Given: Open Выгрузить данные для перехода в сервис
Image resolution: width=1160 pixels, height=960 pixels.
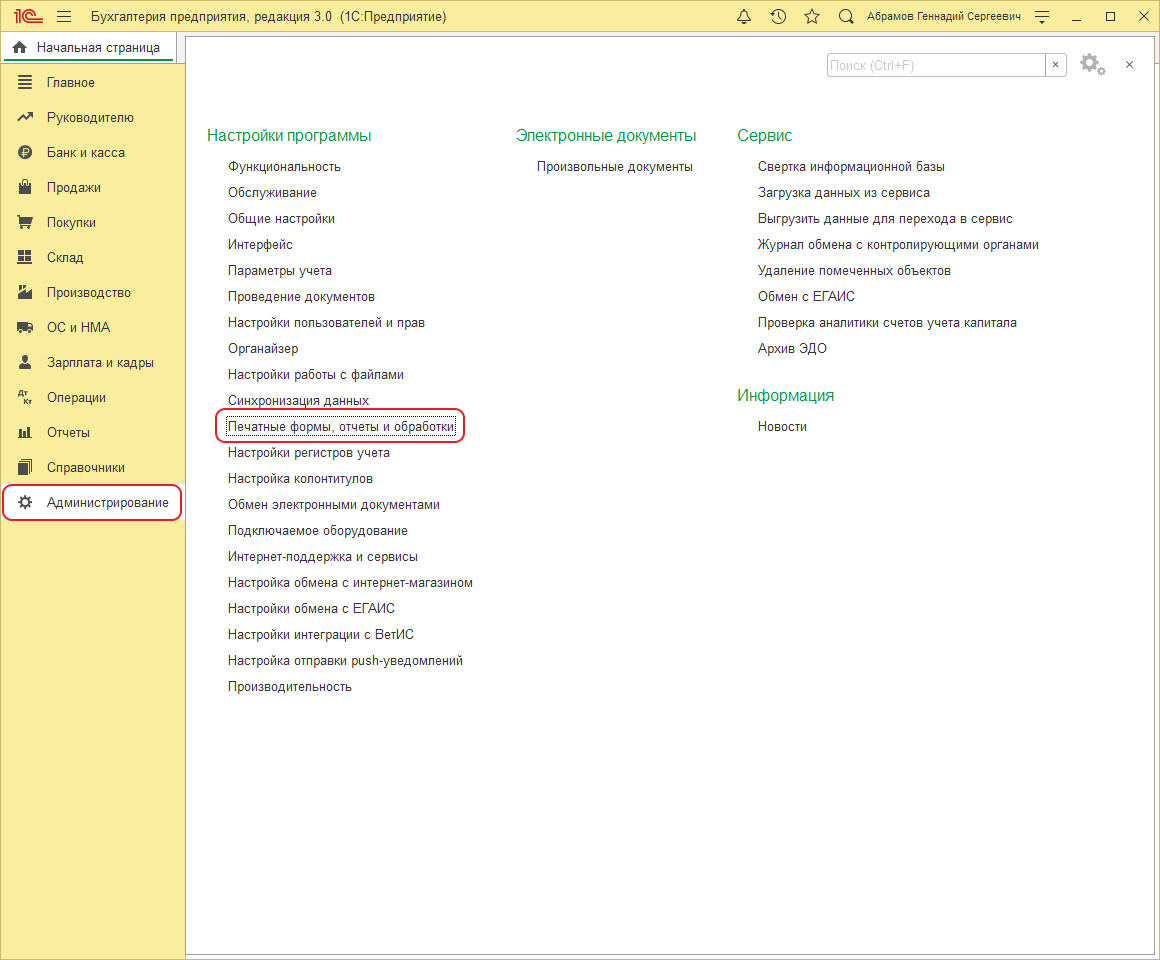Looking at the screenshot, I should click(885, 218).
